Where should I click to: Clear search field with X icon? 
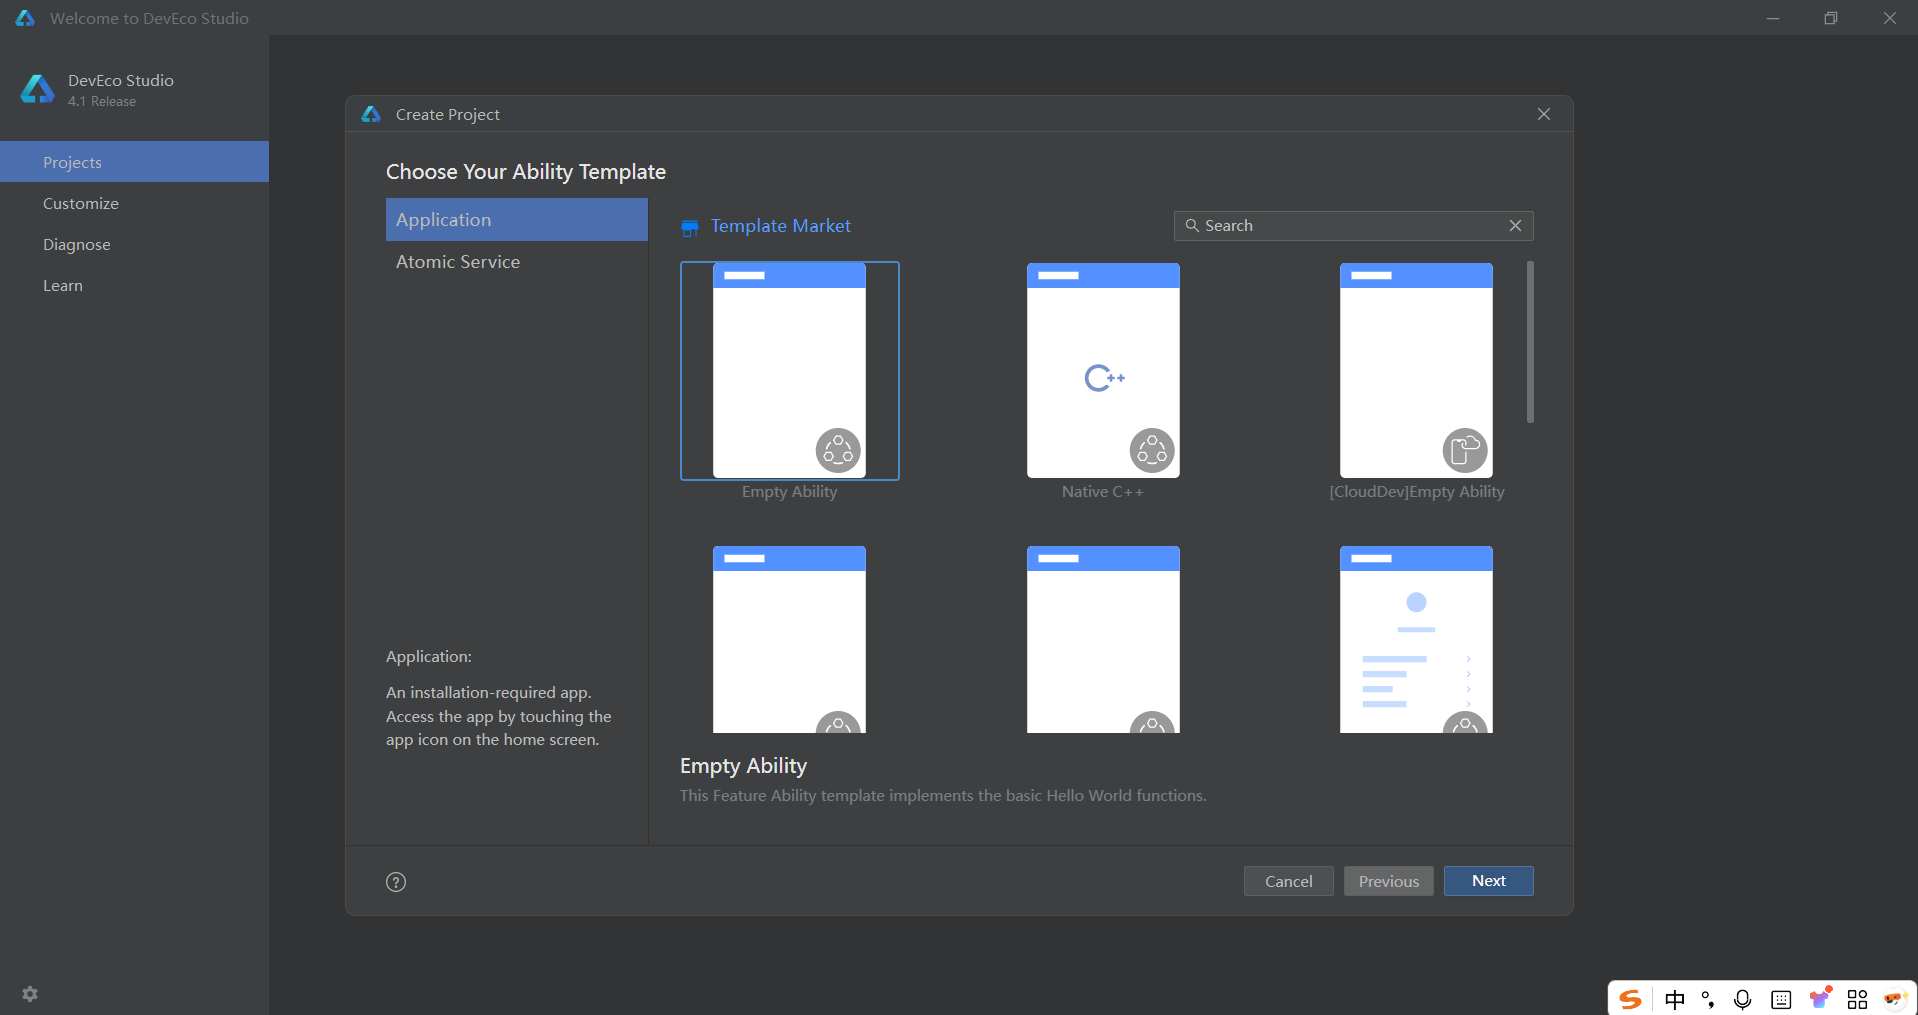pos(1515,226)
